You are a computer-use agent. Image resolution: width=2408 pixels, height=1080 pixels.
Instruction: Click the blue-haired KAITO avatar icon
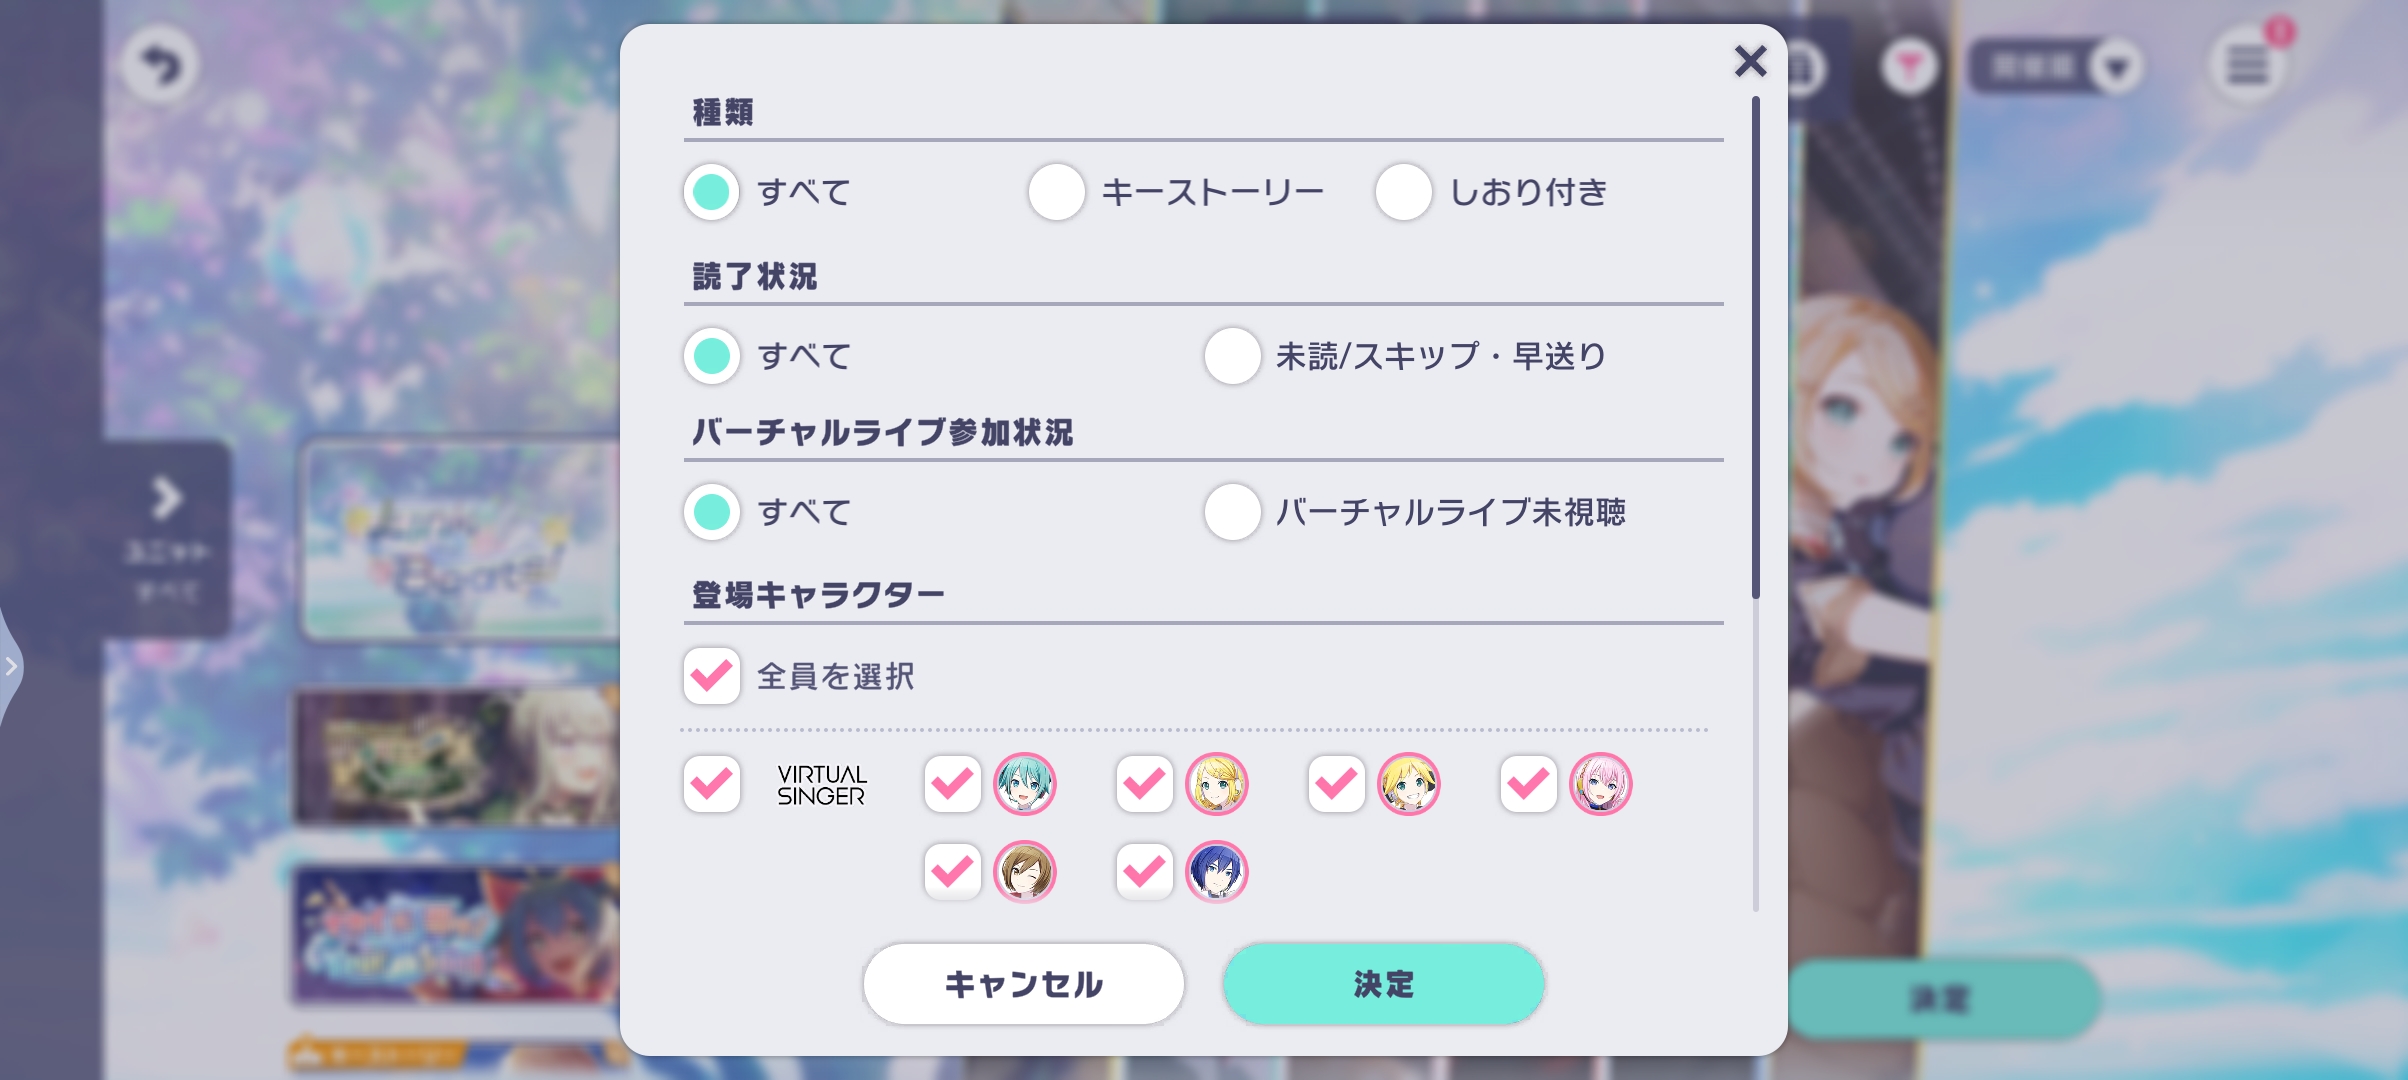tap(1216, 872)
